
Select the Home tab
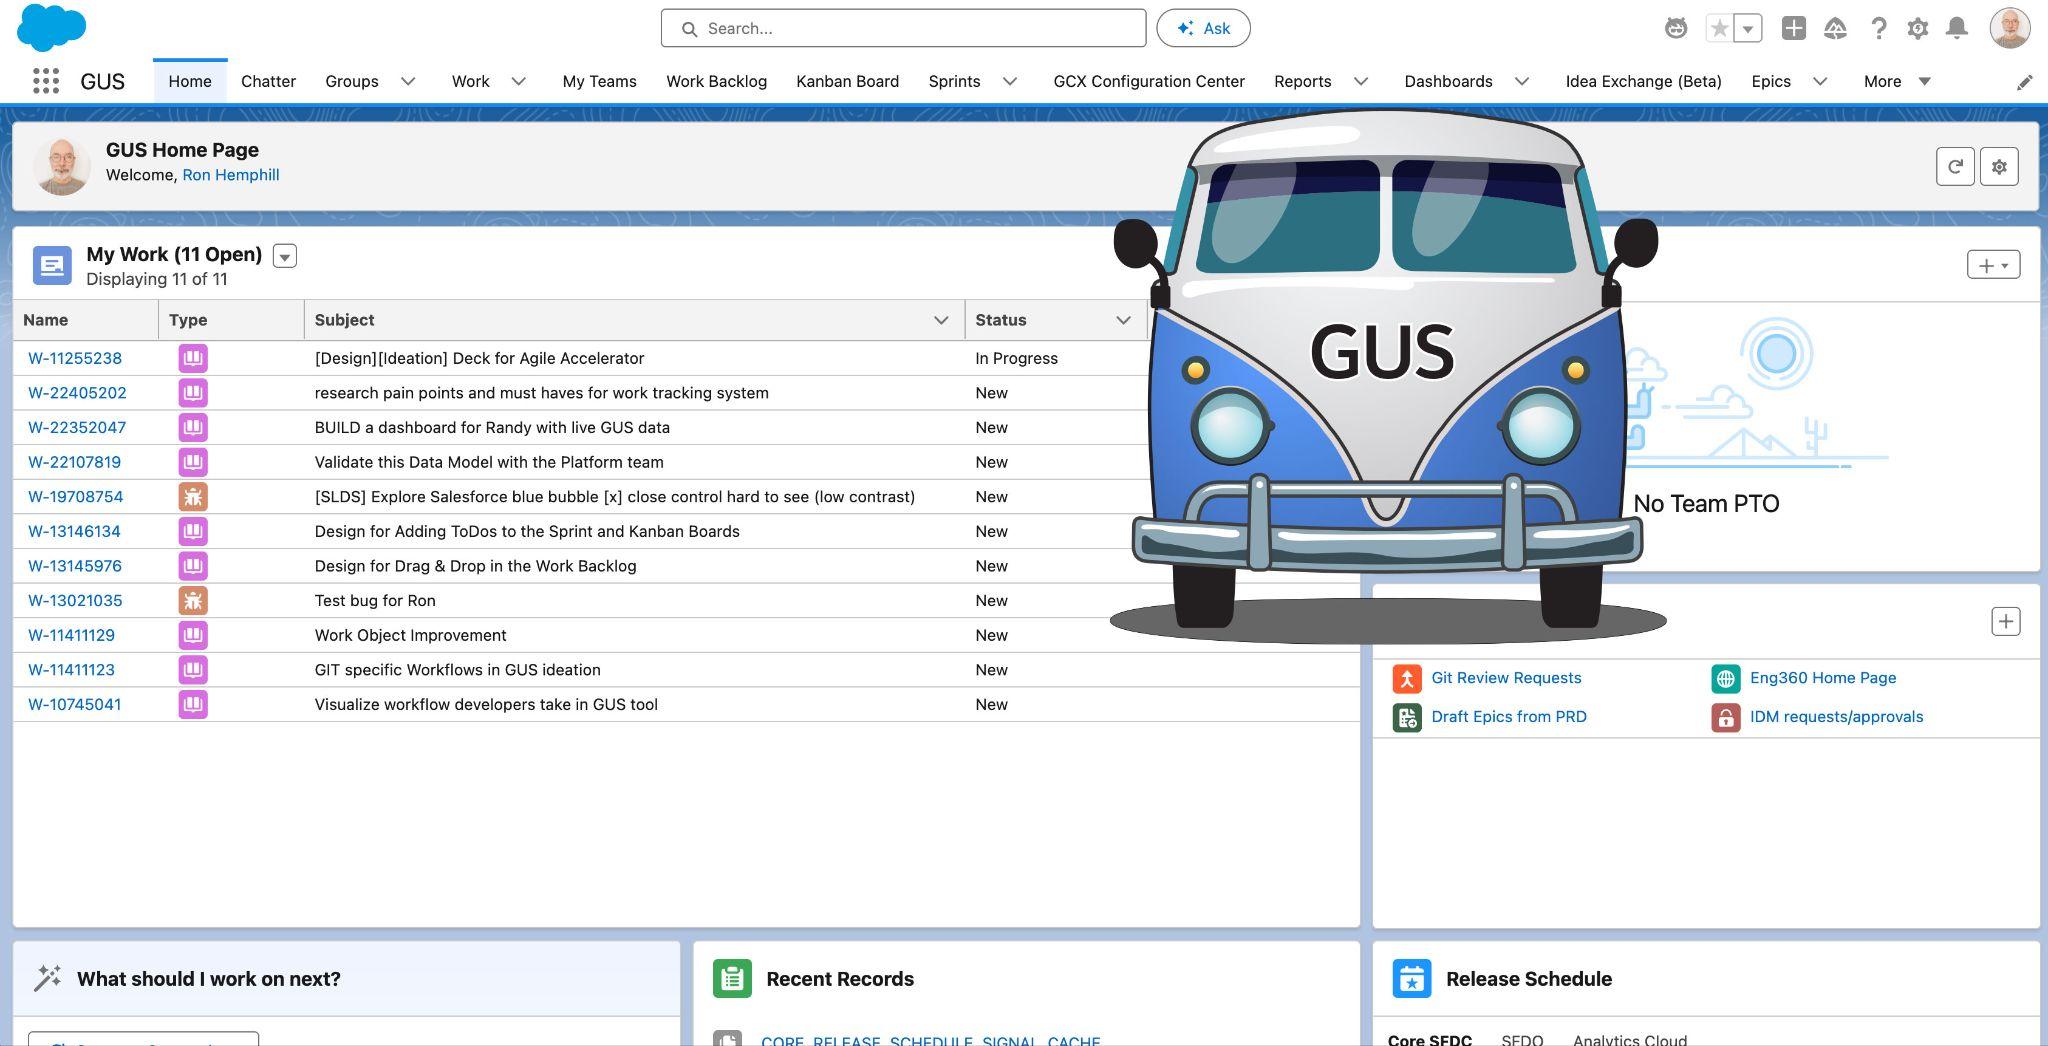coord(190,82)
